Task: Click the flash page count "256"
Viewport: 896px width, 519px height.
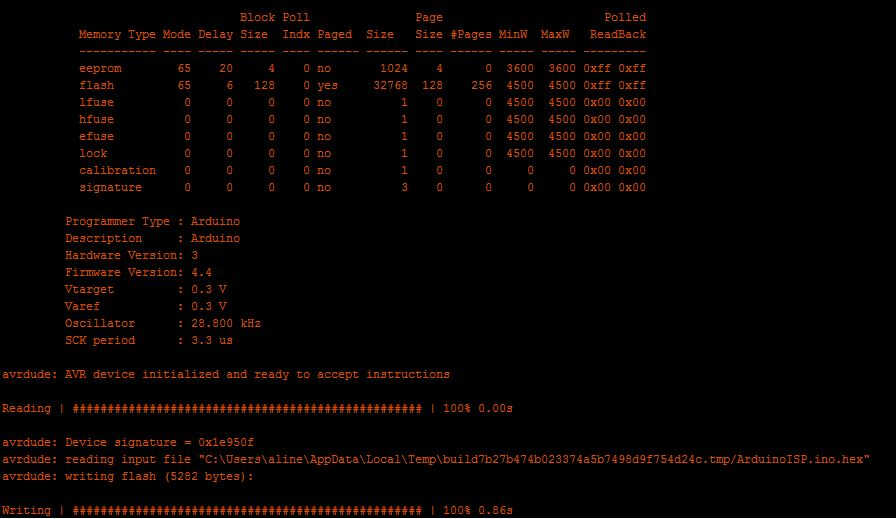Action: click(x=482, y=86)
